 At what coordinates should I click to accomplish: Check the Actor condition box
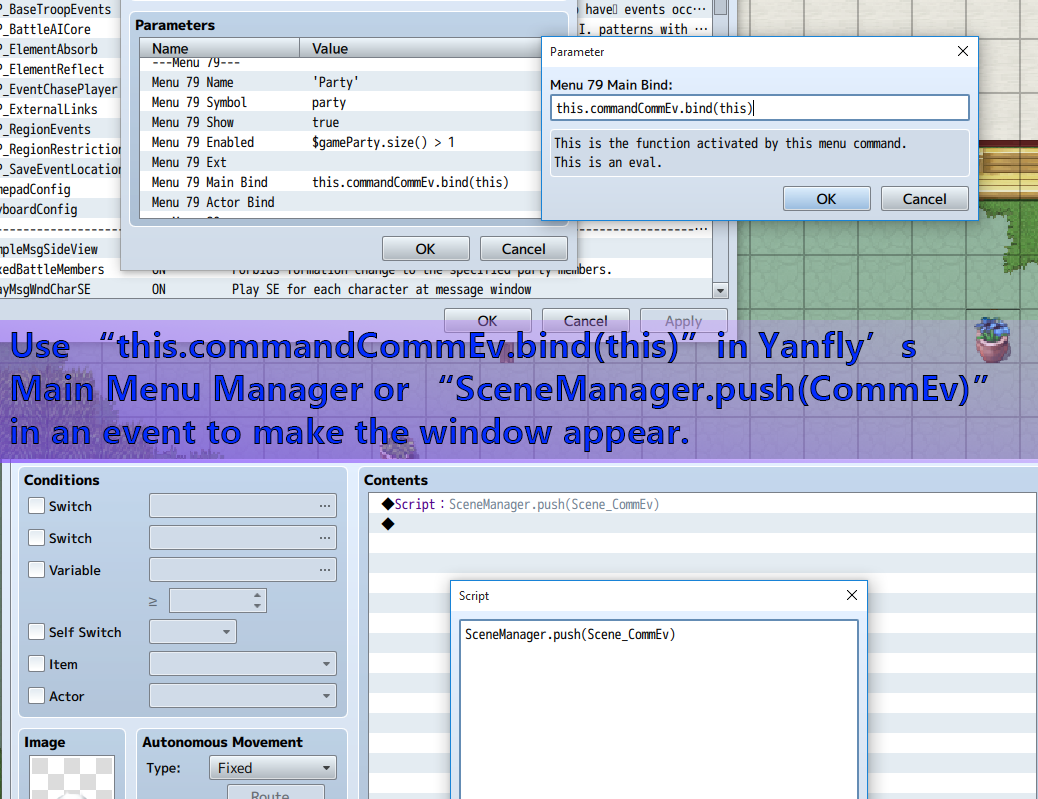click(37, 696)
